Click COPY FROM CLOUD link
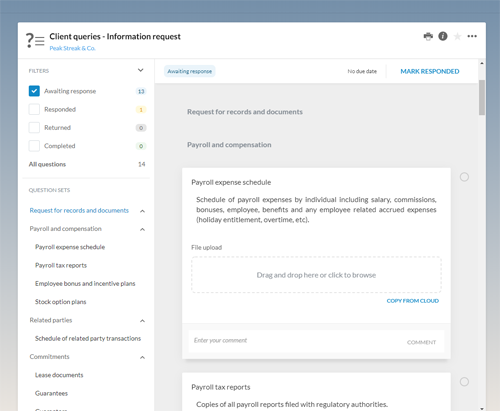Viewport: 500px width, 411px height. coord(413,301)
